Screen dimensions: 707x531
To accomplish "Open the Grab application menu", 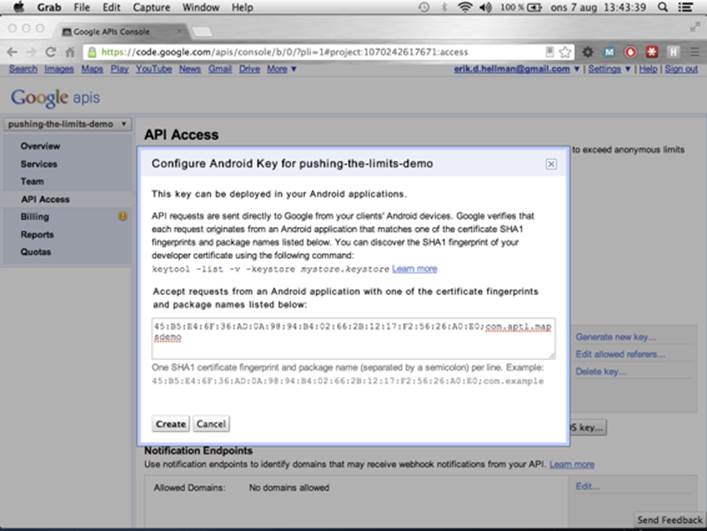I will pyautogui.click(x=49, y=8).
